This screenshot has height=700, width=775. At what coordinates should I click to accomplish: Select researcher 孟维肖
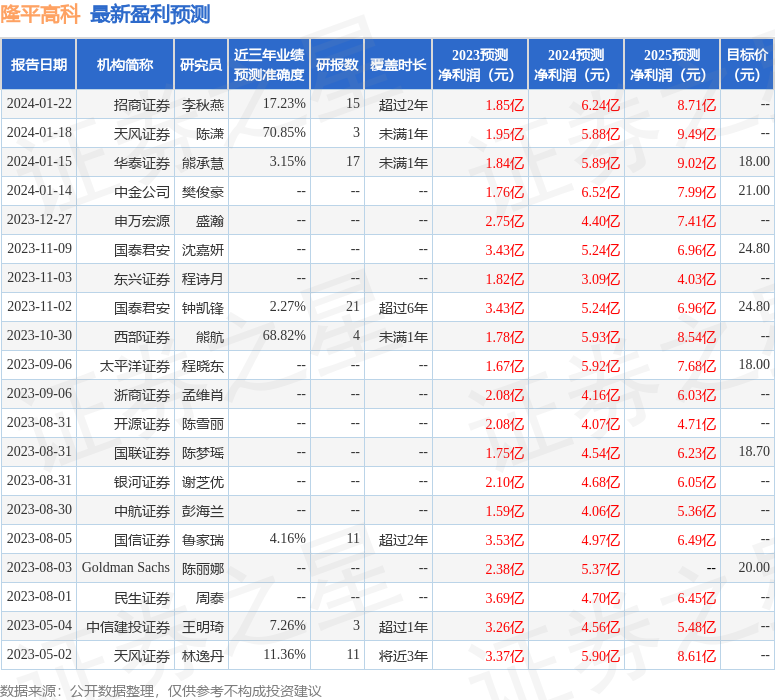point(203,395)
